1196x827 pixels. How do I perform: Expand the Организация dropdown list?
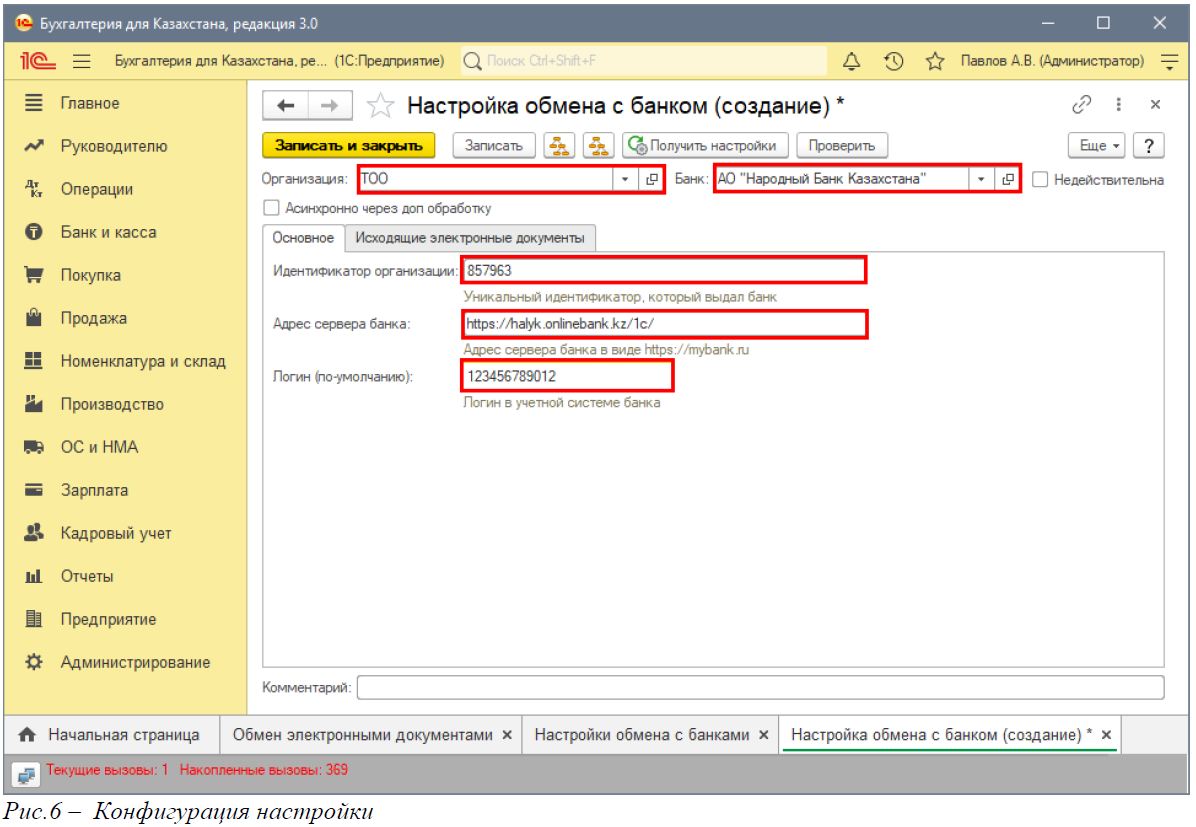pyautogui.click(x=625, y=179)
